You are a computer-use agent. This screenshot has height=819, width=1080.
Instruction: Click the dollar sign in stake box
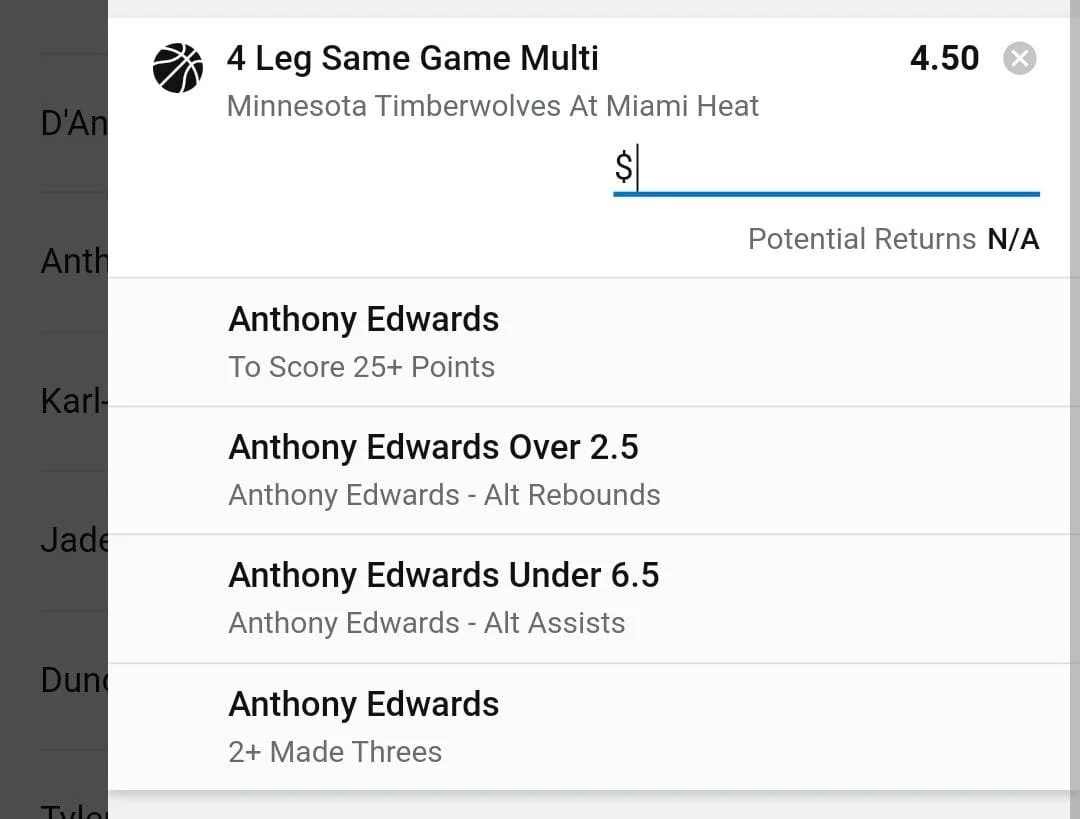623,168
